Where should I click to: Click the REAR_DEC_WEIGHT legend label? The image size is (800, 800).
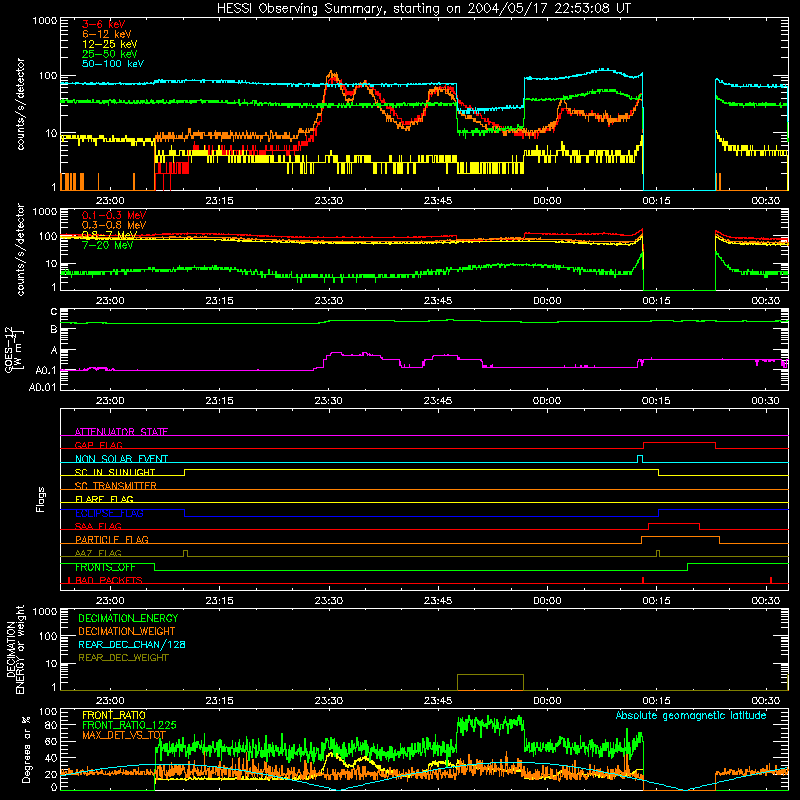123,658
